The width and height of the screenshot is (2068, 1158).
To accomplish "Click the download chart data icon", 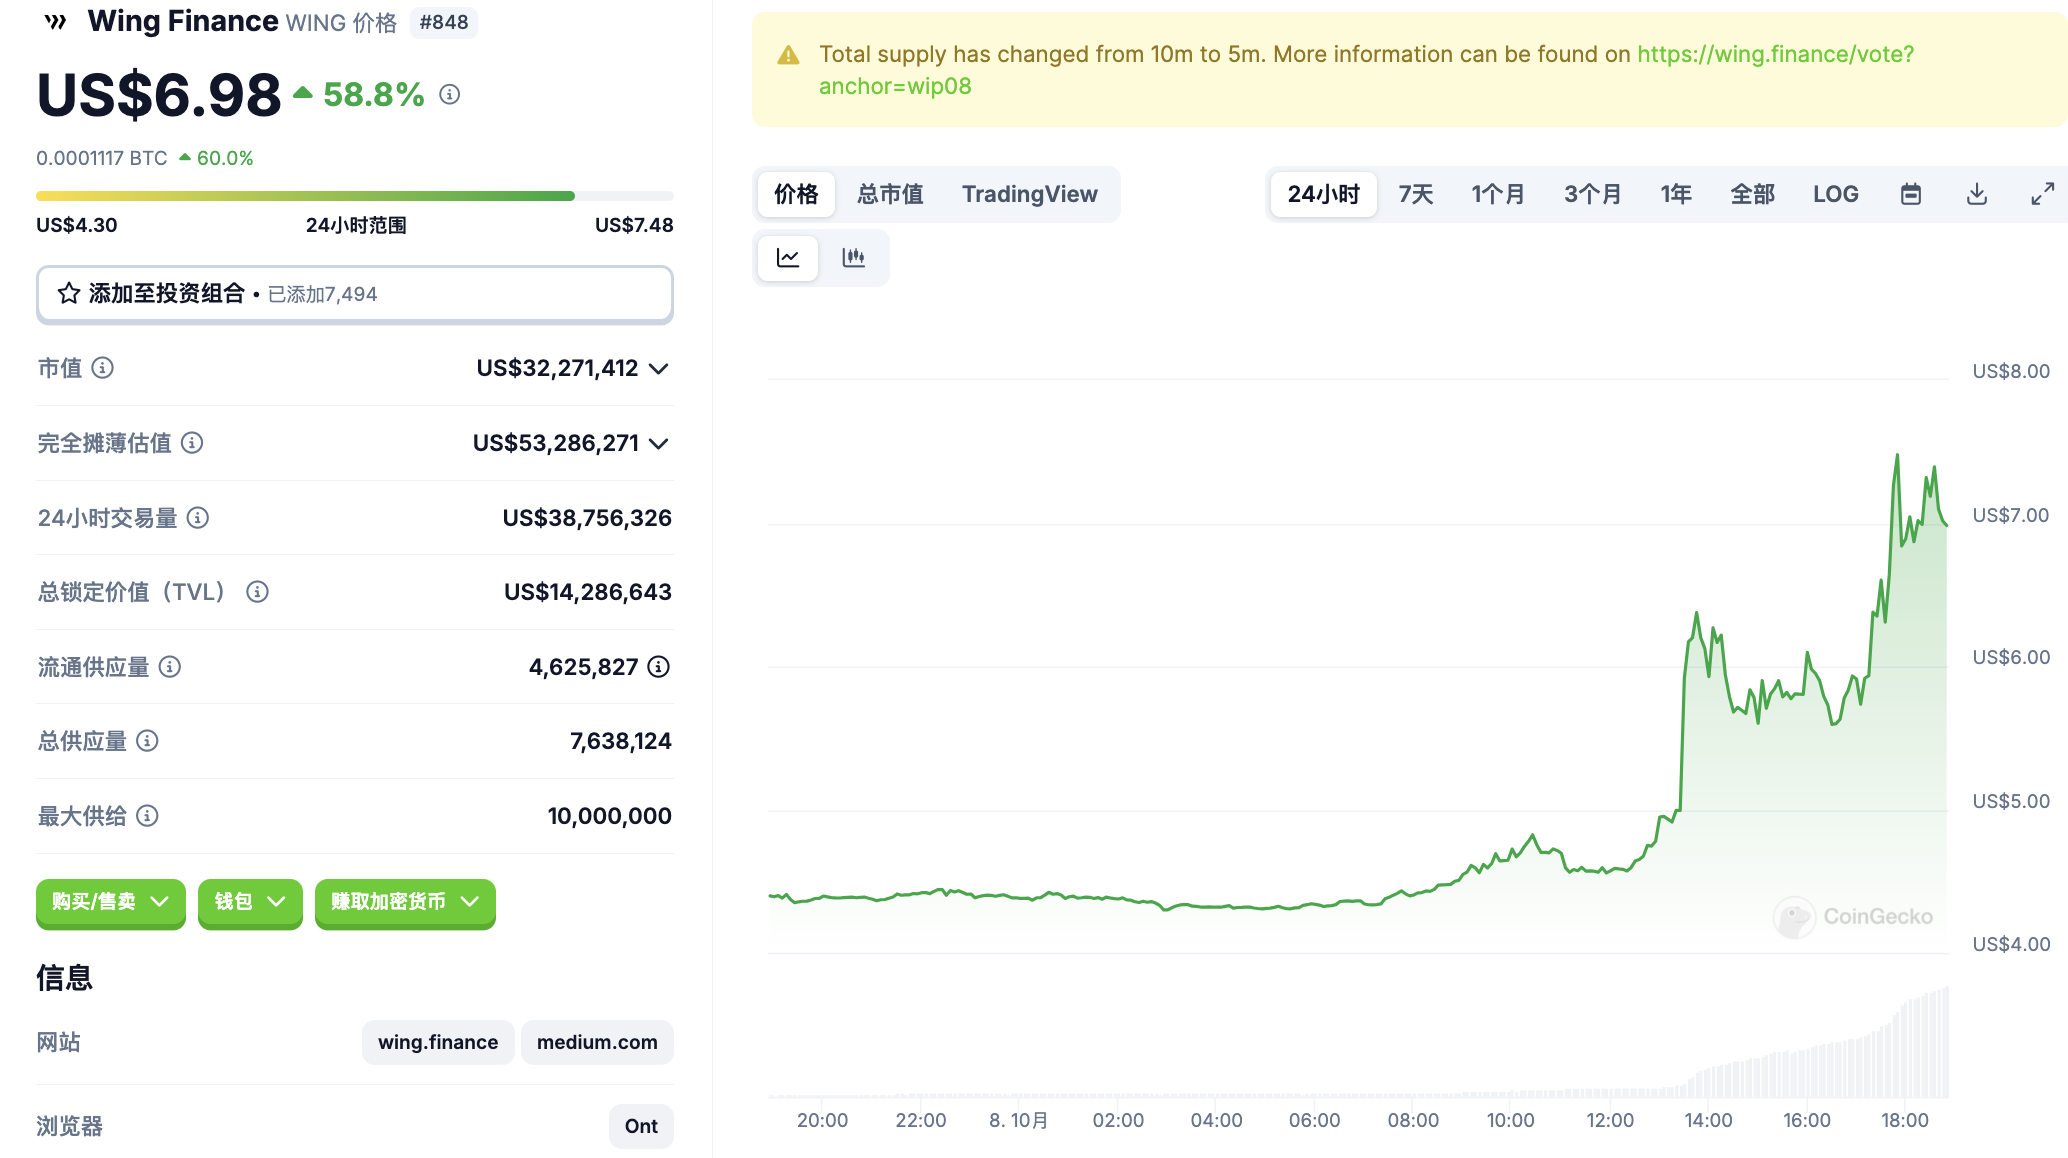I will (1976, 194).
